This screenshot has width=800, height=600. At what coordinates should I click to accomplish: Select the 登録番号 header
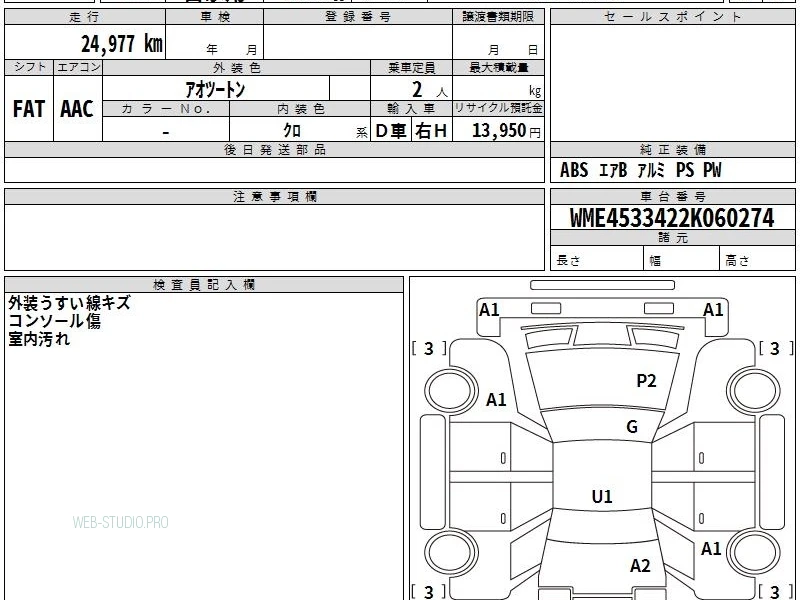pyautogui.click(x=358, y=17)
